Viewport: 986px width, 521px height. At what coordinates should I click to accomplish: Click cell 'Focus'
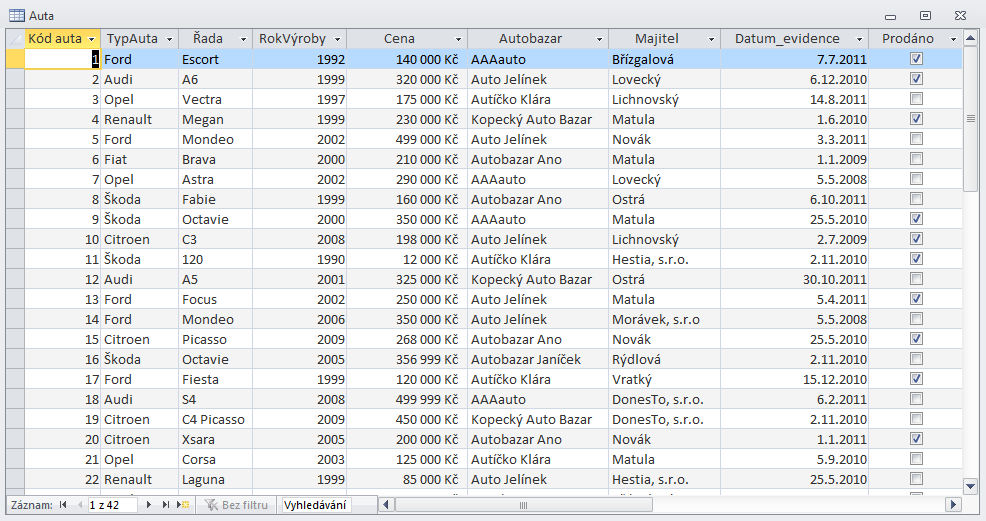point(215,299)
